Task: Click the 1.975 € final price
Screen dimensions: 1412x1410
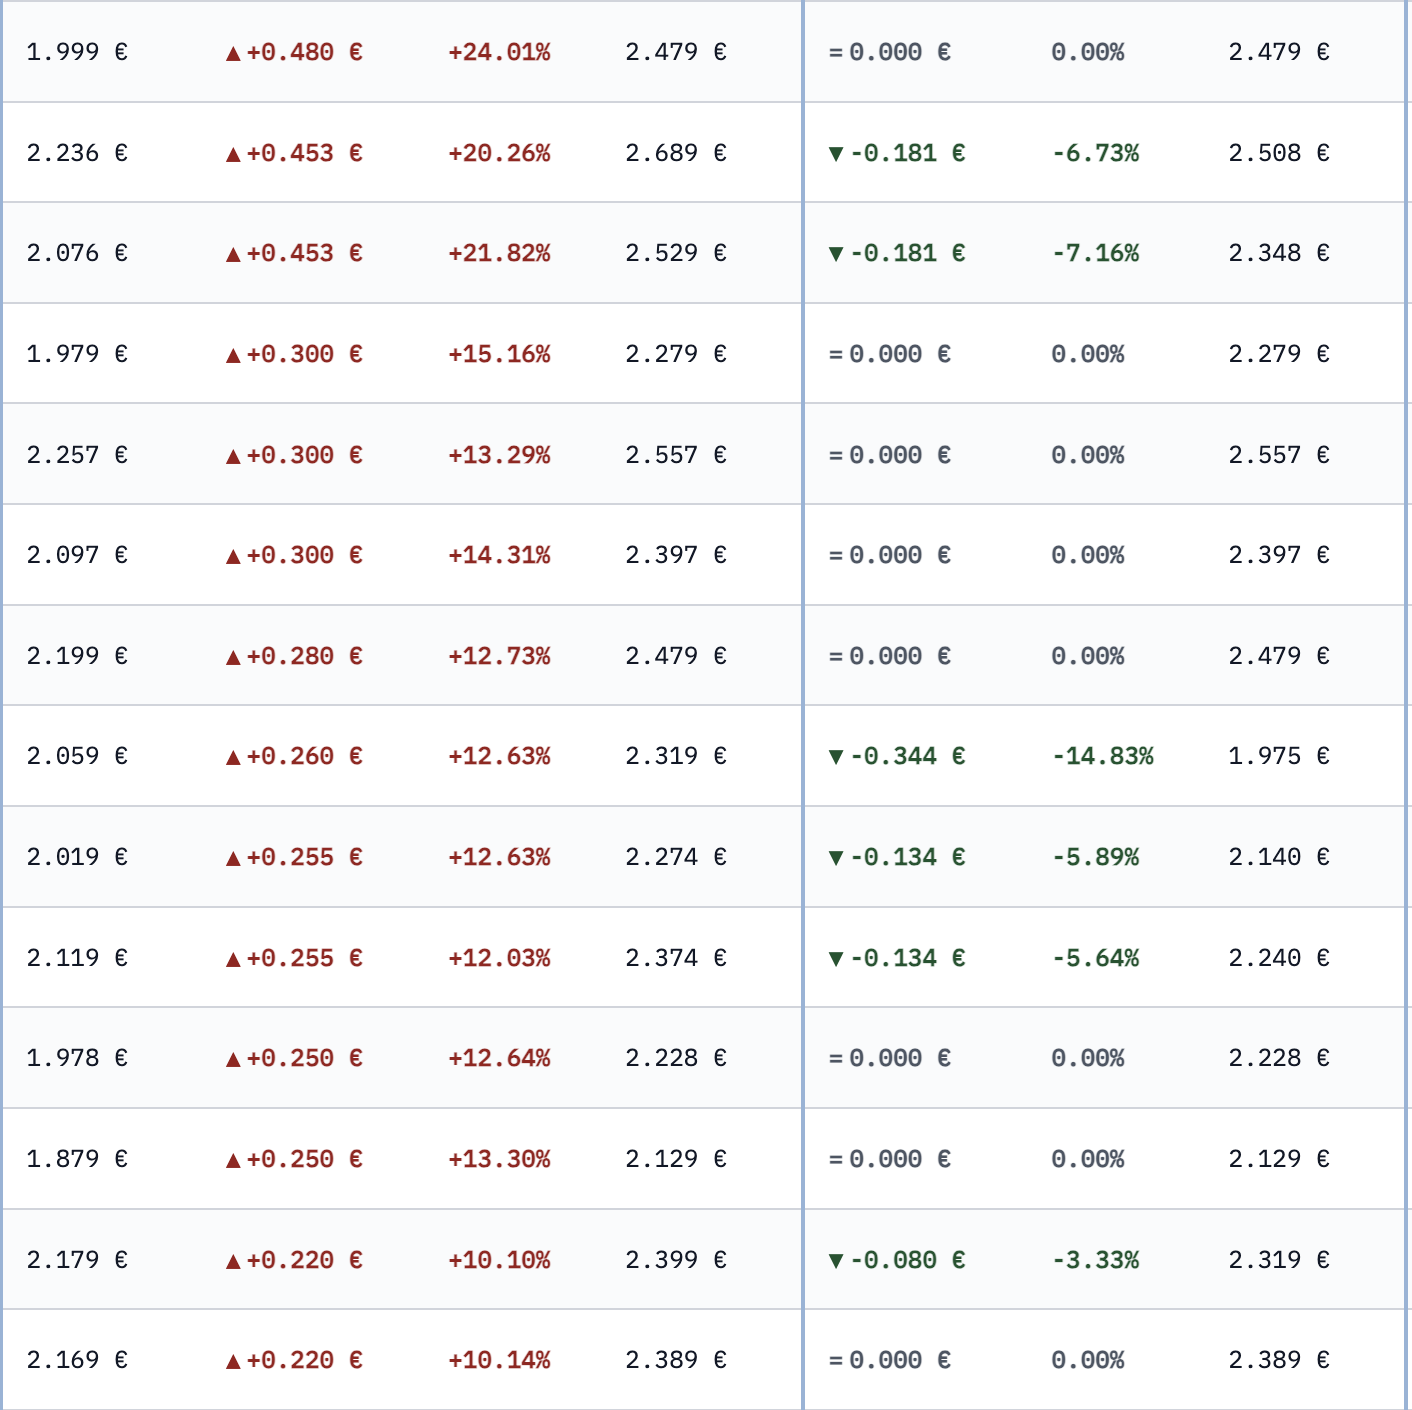Action: click(x=1278, y=756)
